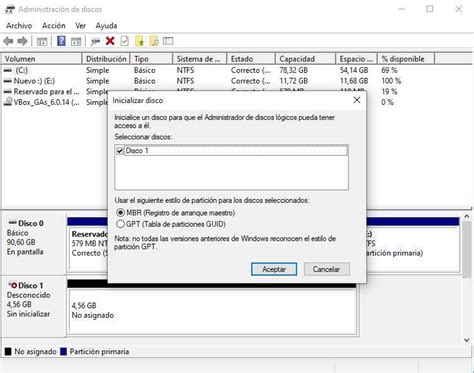Click the drive icon next to Nuevo :) (E:)

coord(8,81)
